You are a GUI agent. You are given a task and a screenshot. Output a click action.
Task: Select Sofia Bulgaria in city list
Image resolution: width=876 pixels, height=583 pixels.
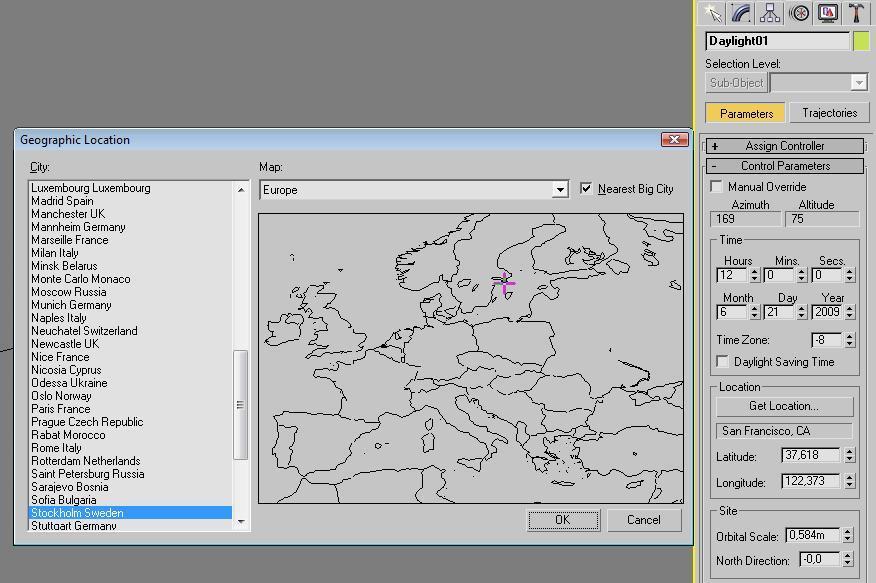(130, 500)
